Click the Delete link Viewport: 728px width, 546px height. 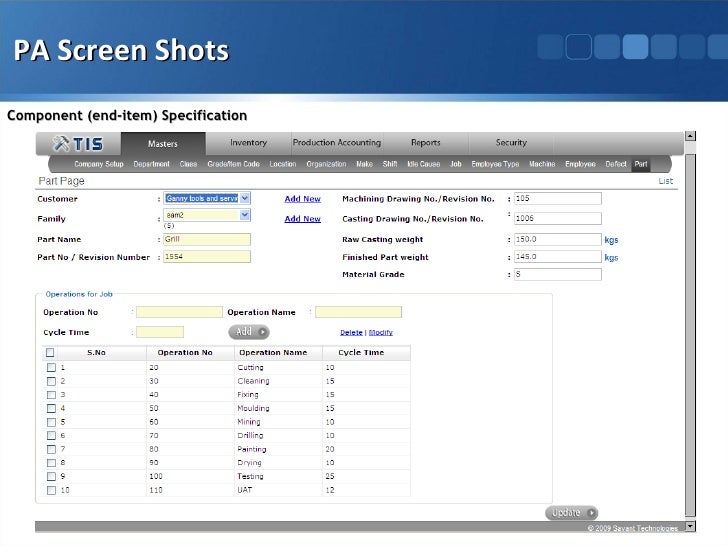351,332
